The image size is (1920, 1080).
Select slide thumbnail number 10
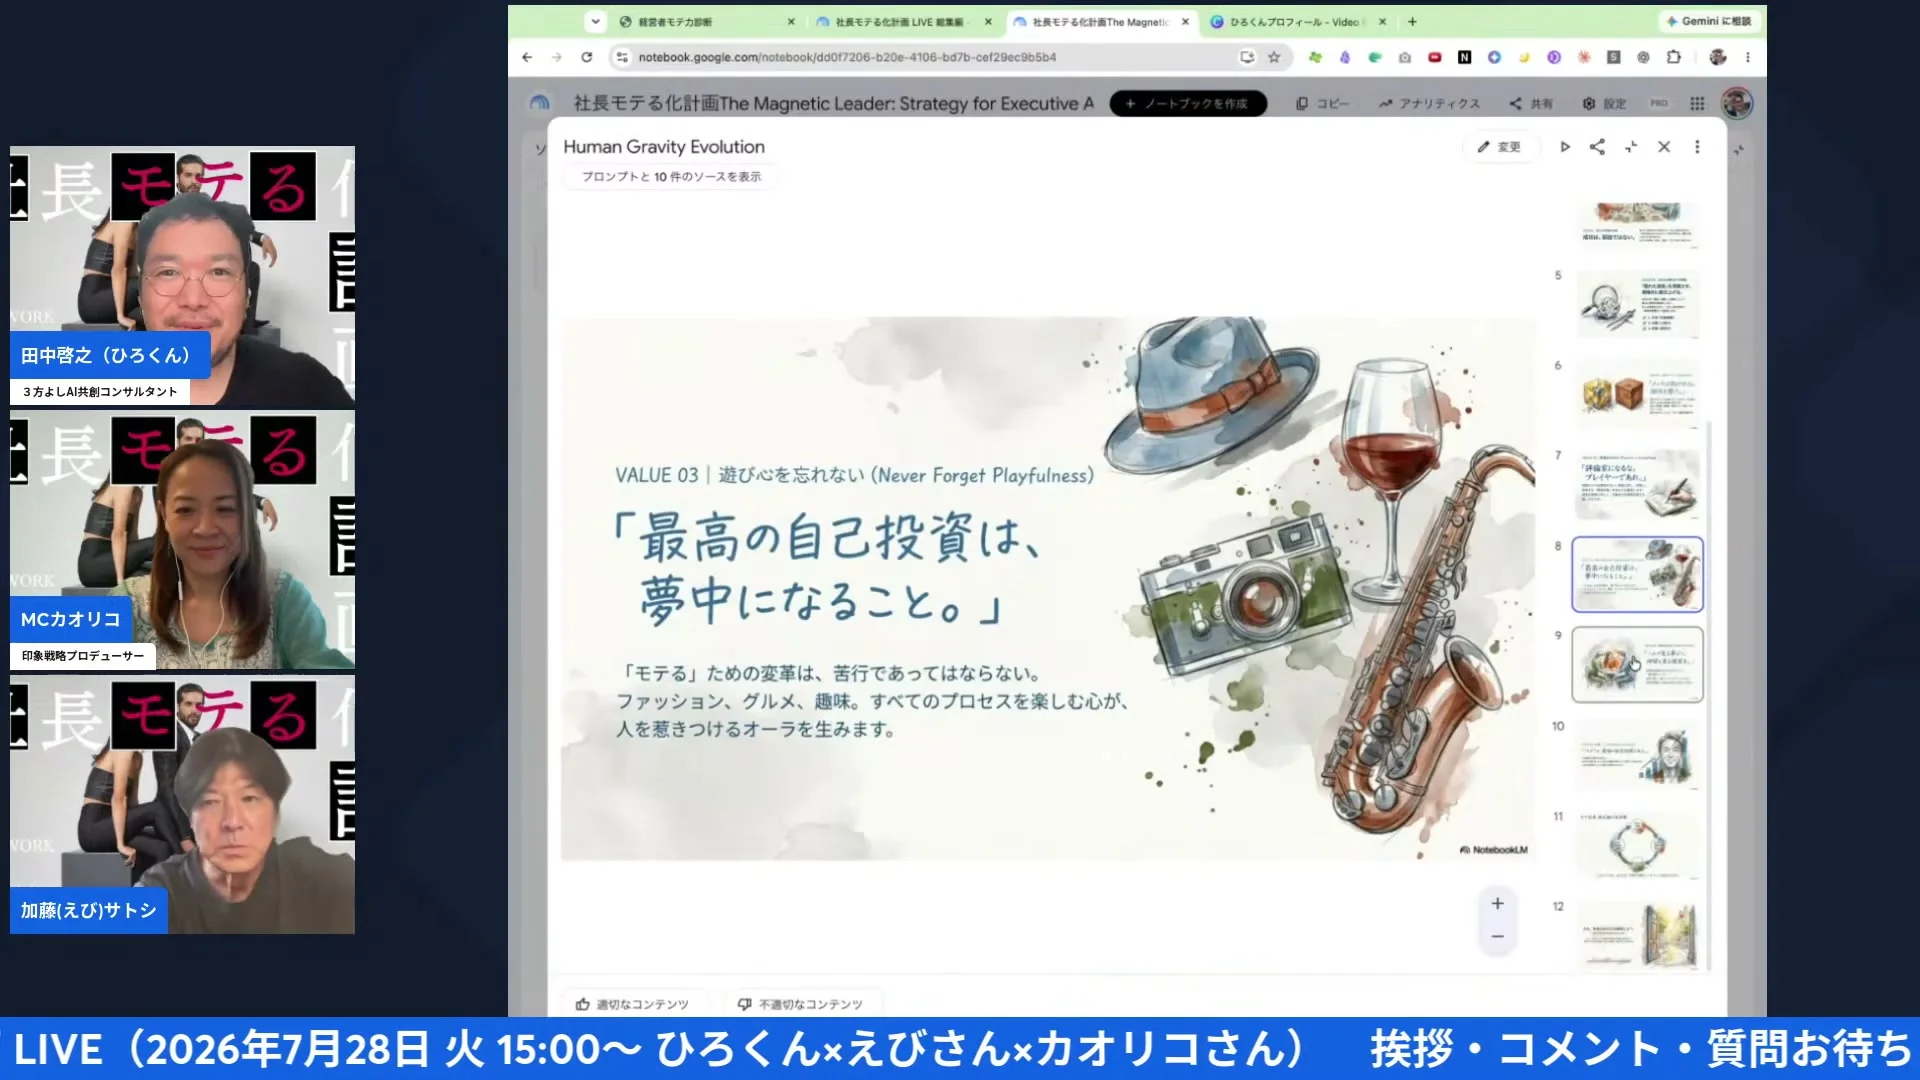[1637, 755]
